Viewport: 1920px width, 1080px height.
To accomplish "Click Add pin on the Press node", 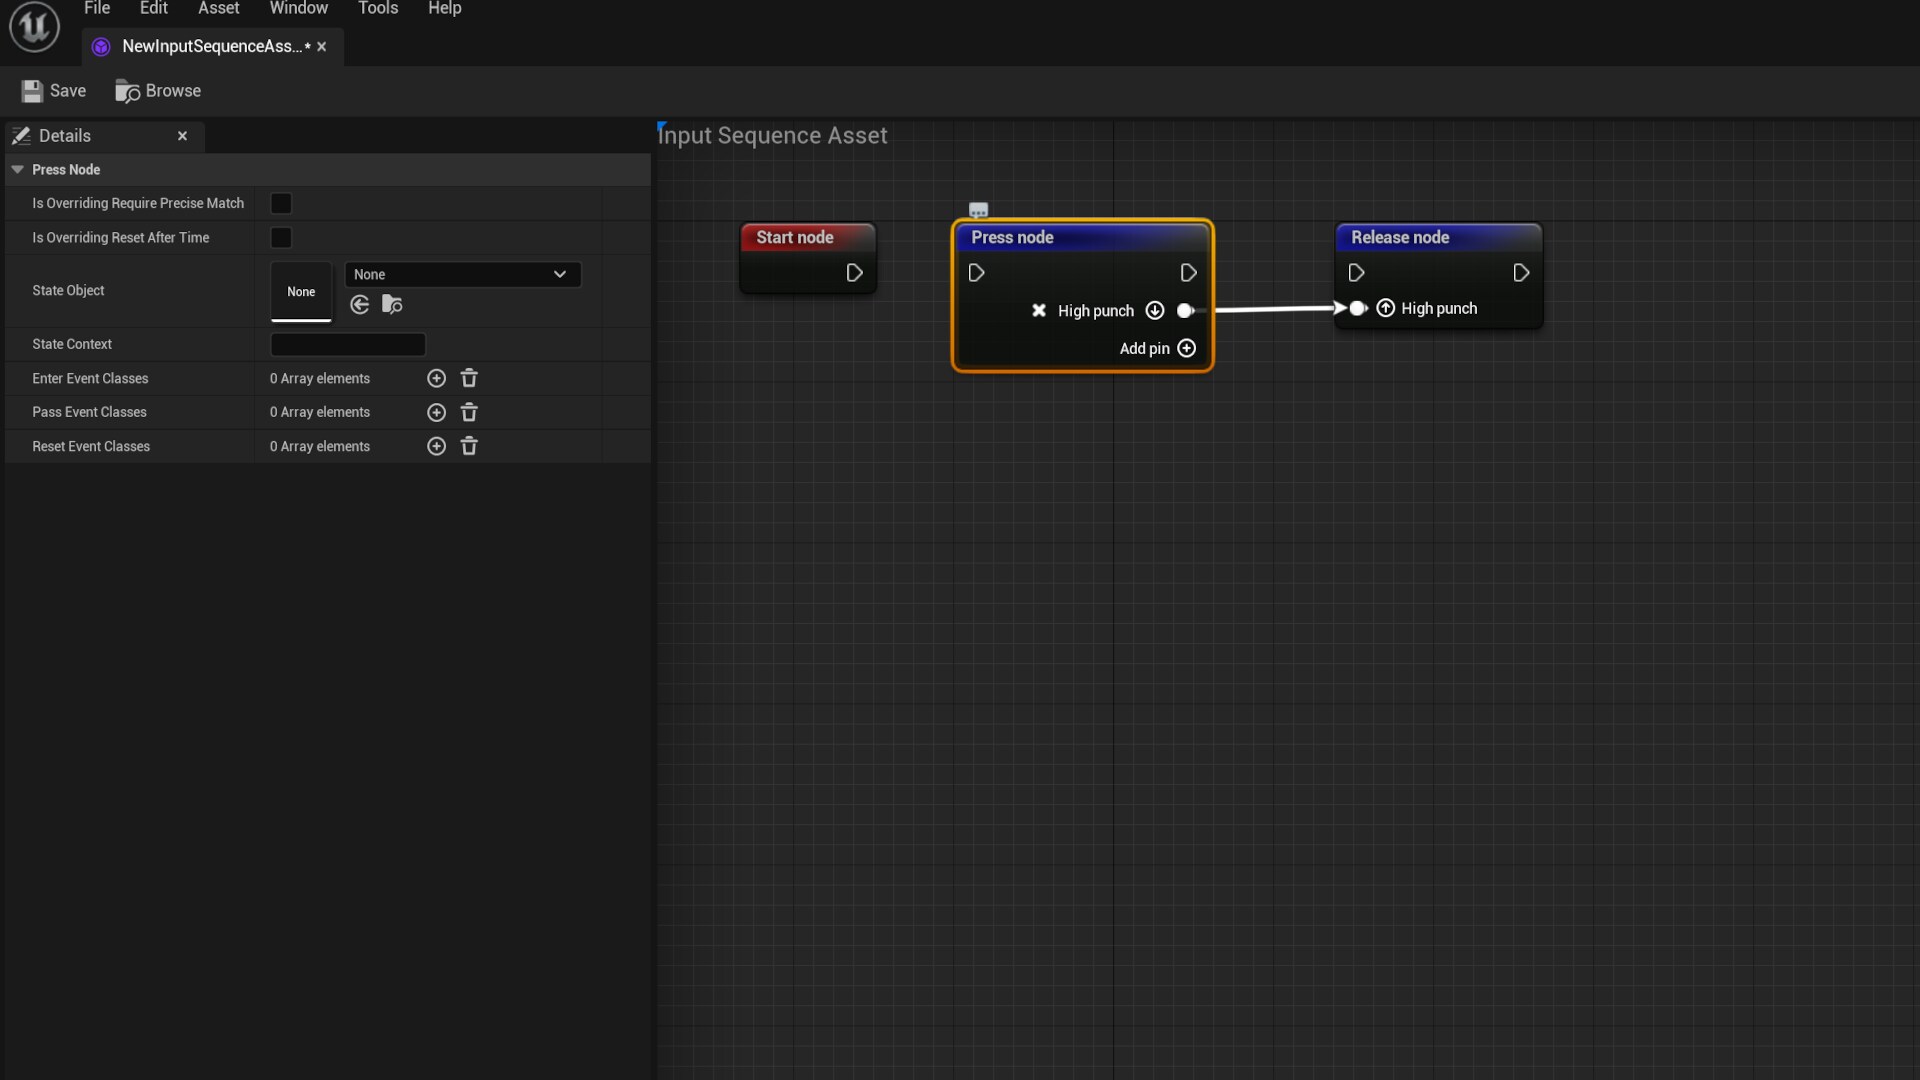I will coord(1187,348).
